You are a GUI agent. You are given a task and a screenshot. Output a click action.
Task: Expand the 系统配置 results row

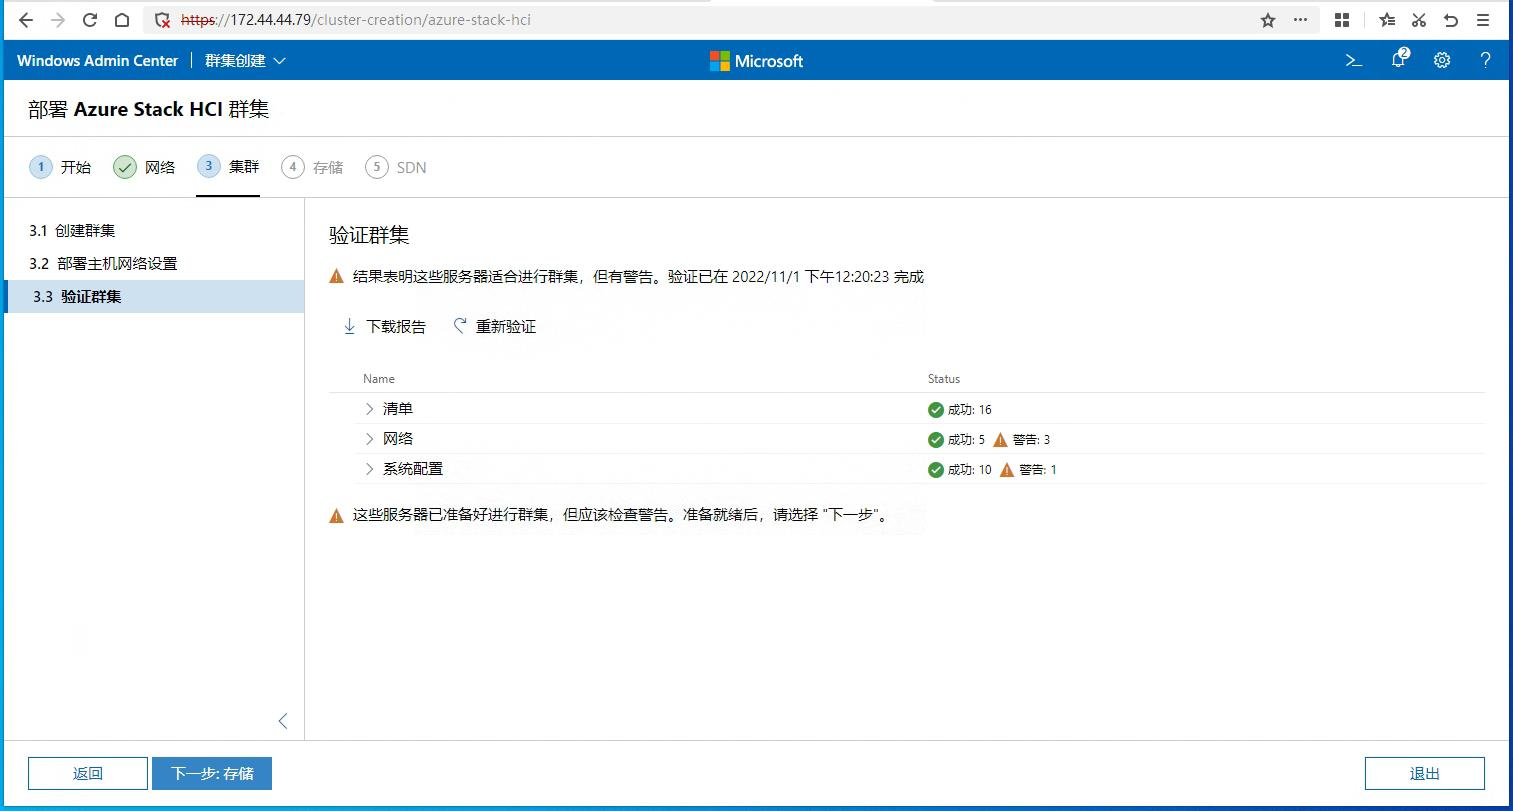tap(369, 469)
